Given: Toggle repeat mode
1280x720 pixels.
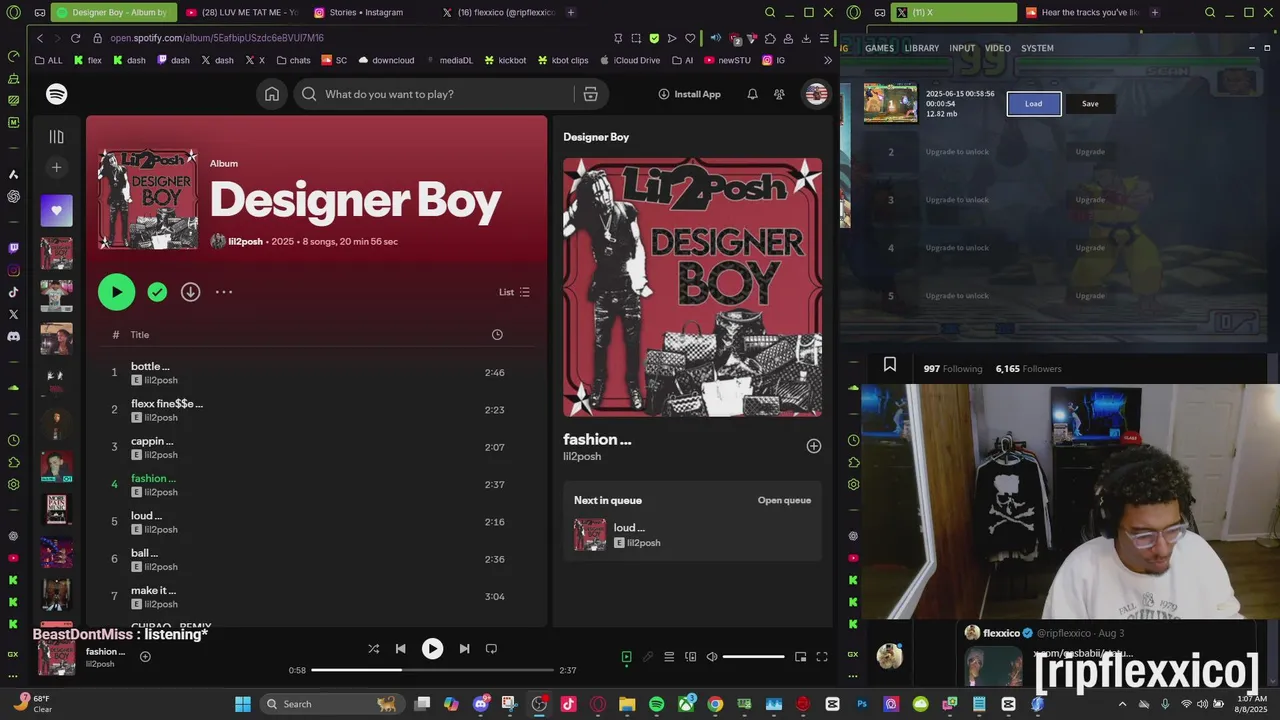Looking at the screenshot, I should 491,649.
